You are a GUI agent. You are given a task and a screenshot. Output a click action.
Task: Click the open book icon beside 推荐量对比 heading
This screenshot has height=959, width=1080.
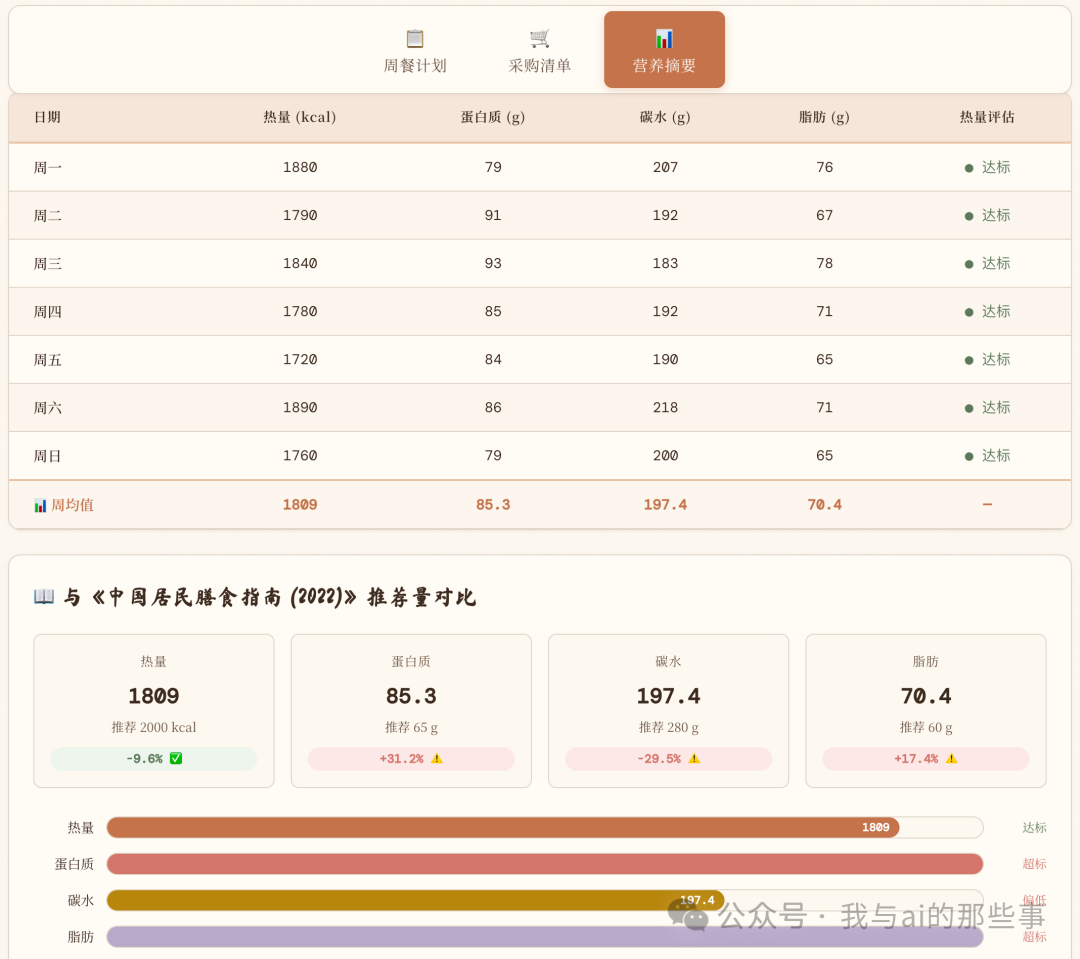43,596
